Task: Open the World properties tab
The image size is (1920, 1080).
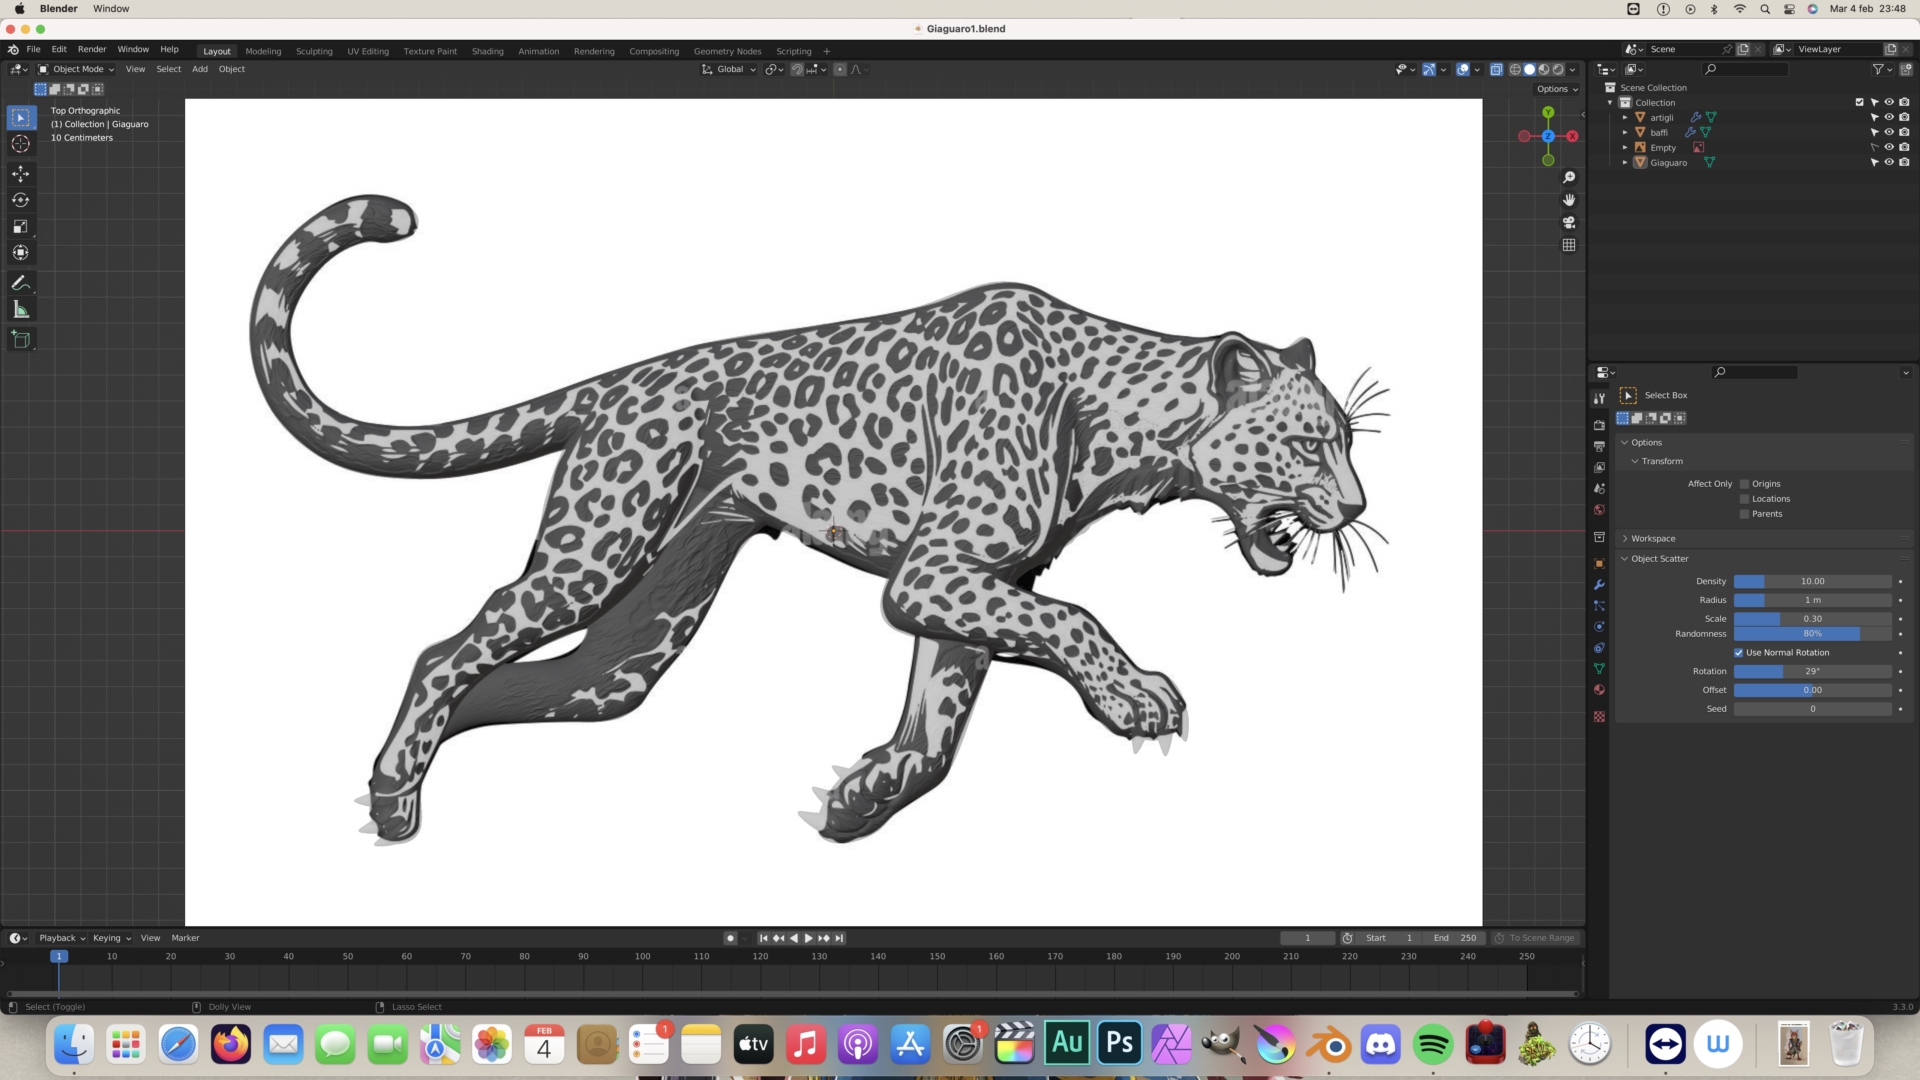Action: [1599, 510]
